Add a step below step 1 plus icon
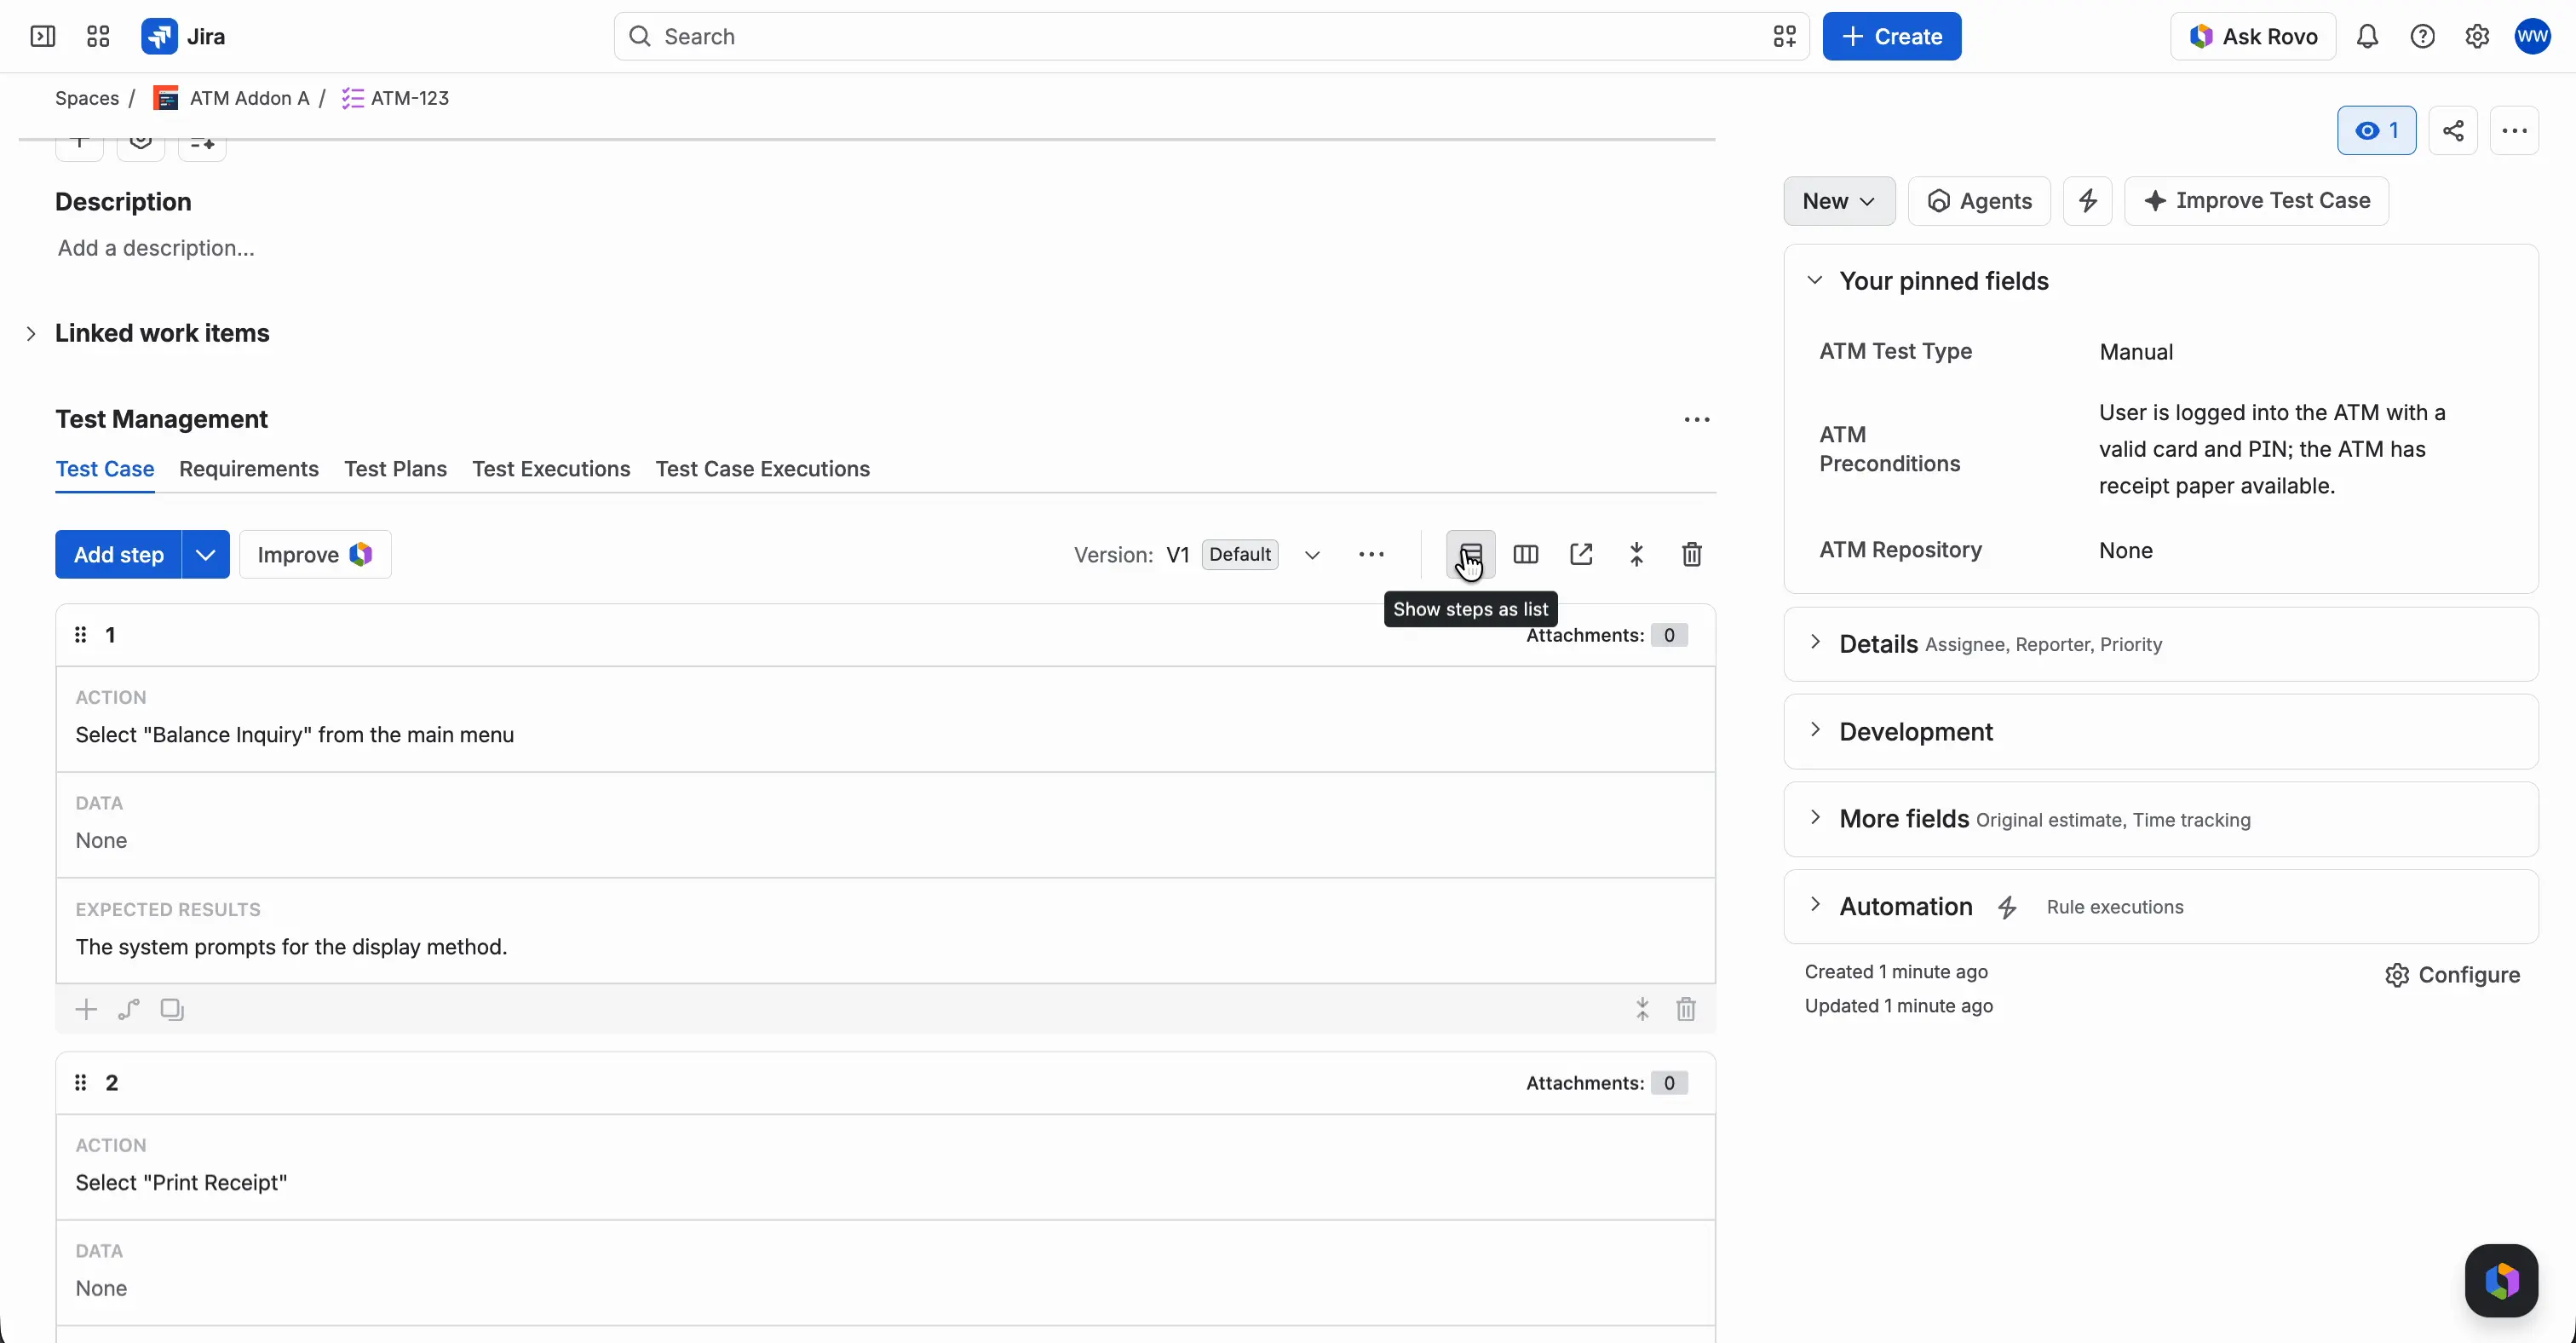Screen dimensions: 2576x1343 (86, 1009)
